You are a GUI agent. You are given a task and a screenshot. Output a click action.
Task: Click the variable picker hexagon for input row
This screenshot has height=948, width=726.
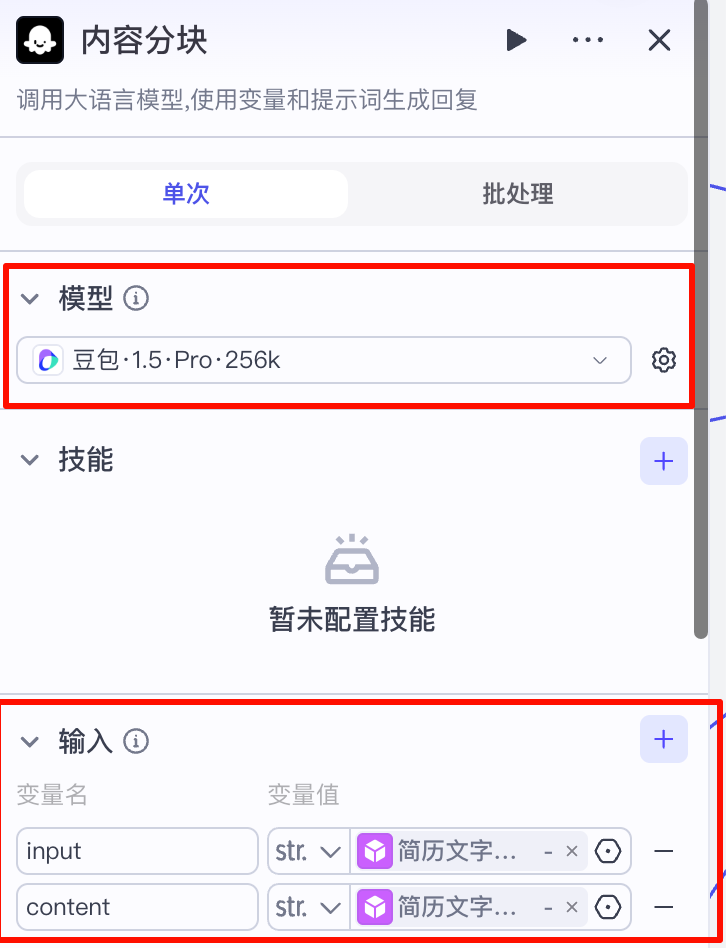608,851
